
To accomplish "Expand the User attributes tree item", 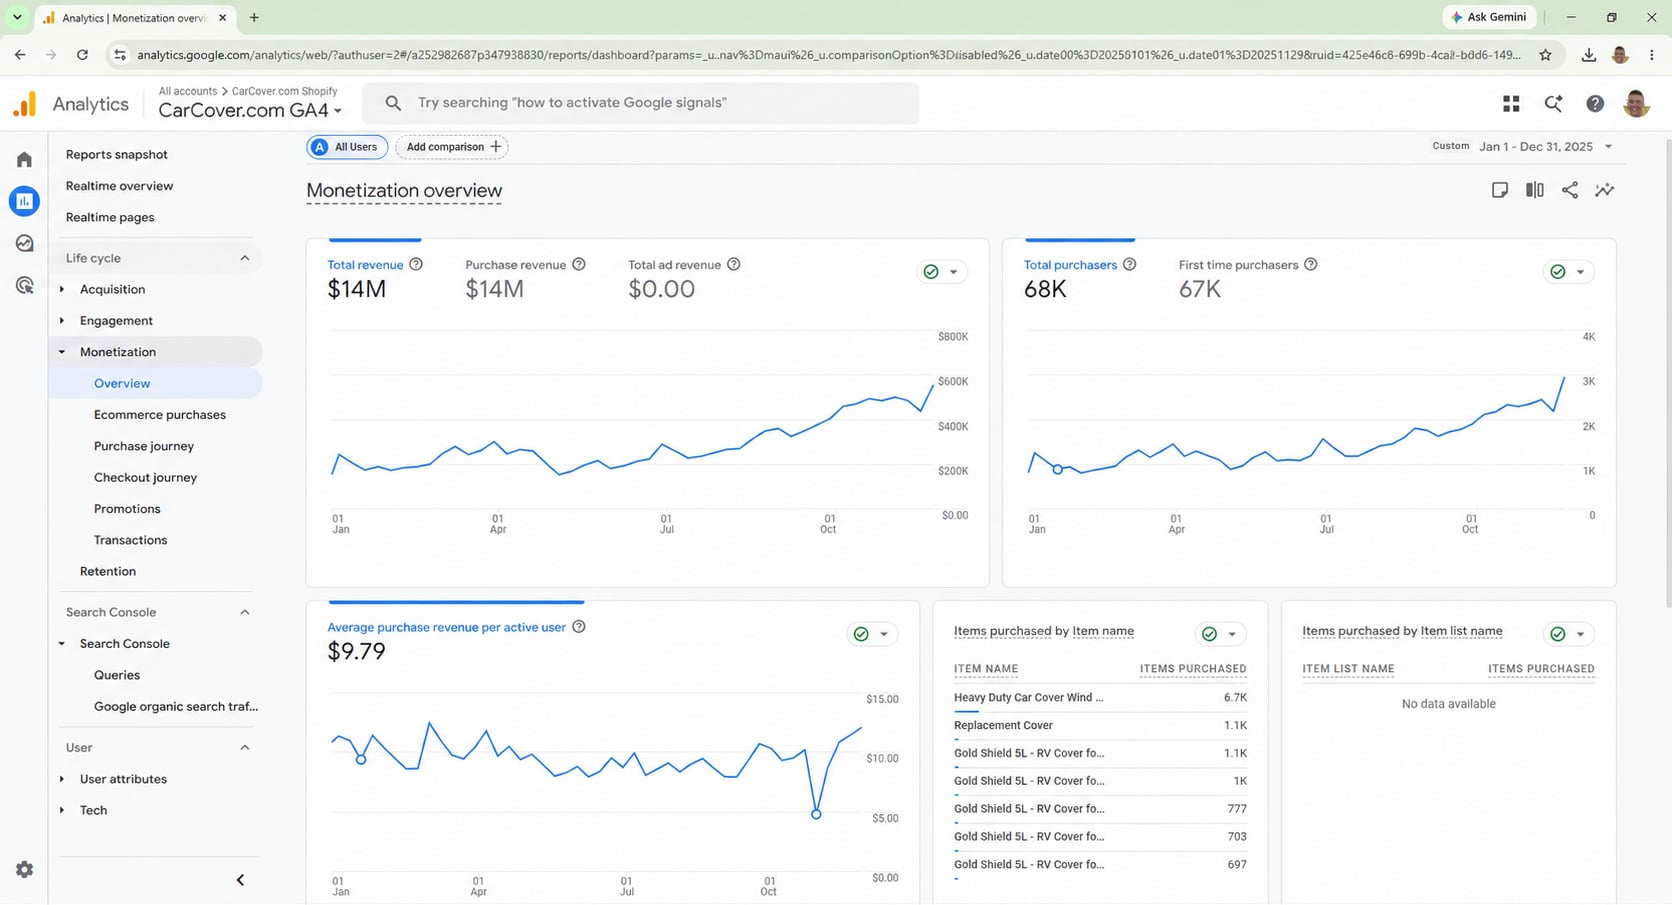I will point(62,779).
